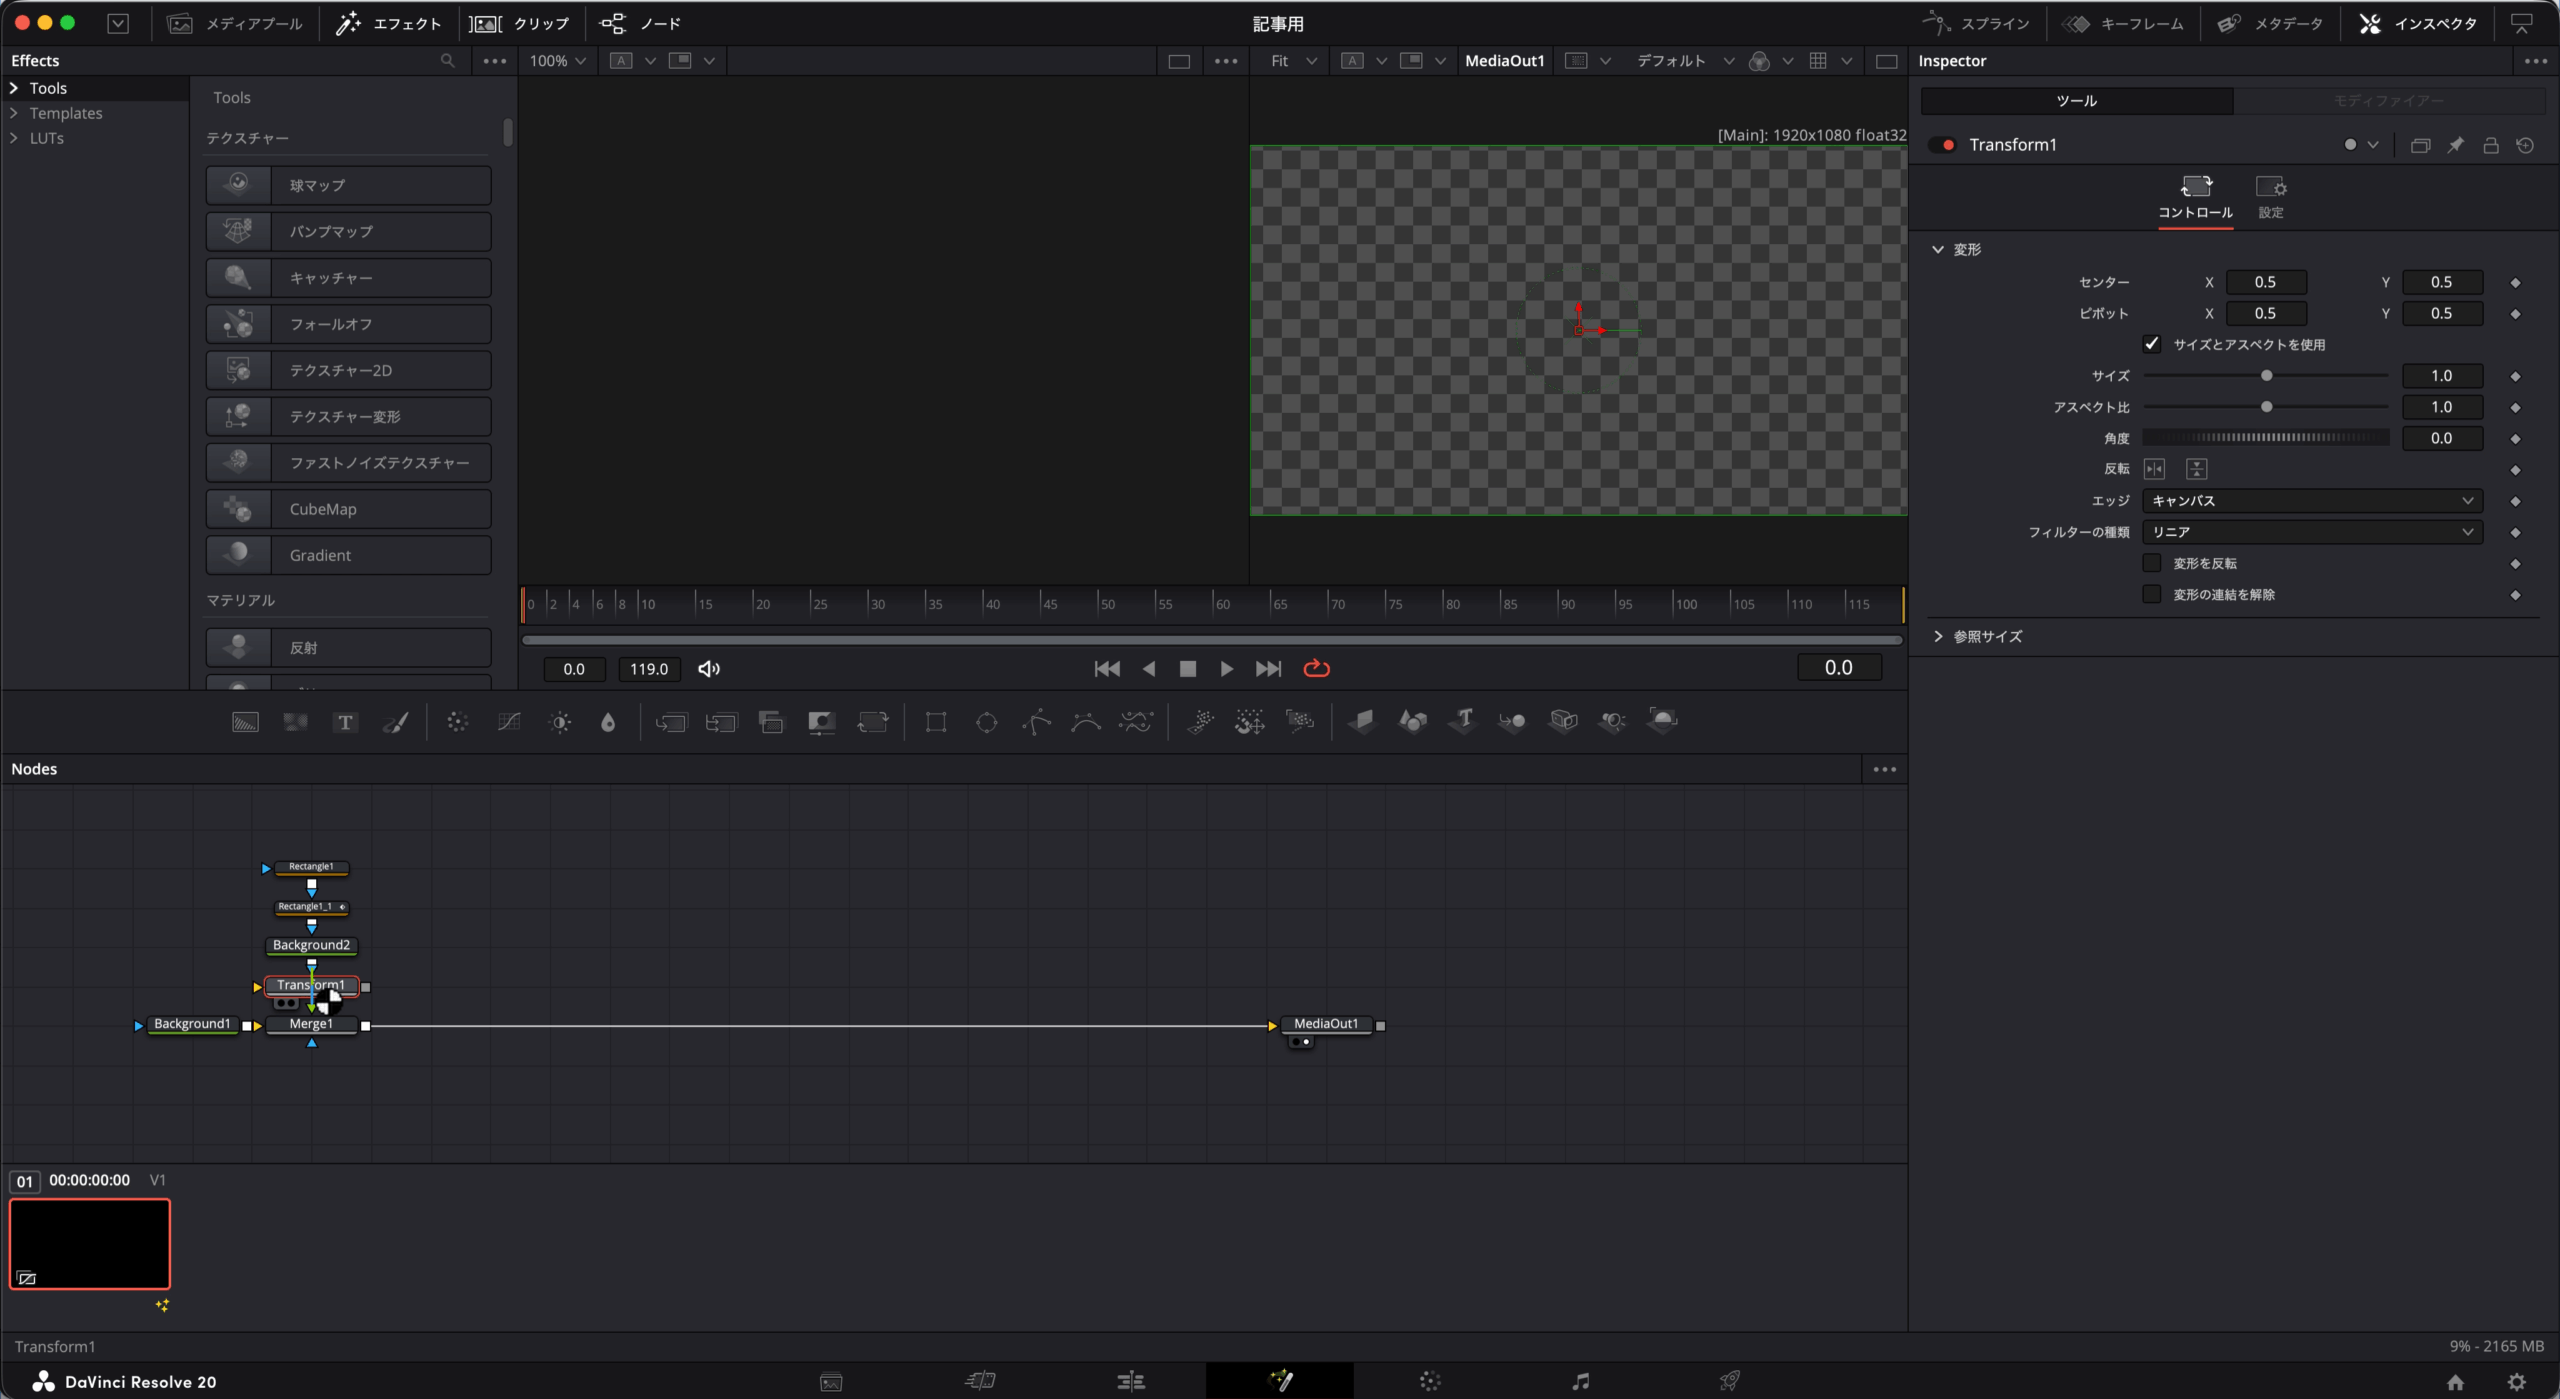Image resolution: width=2560 pixels, height=1399 pixels.
Task: Click the サイズ slider
Action: tap(2266, 376)
